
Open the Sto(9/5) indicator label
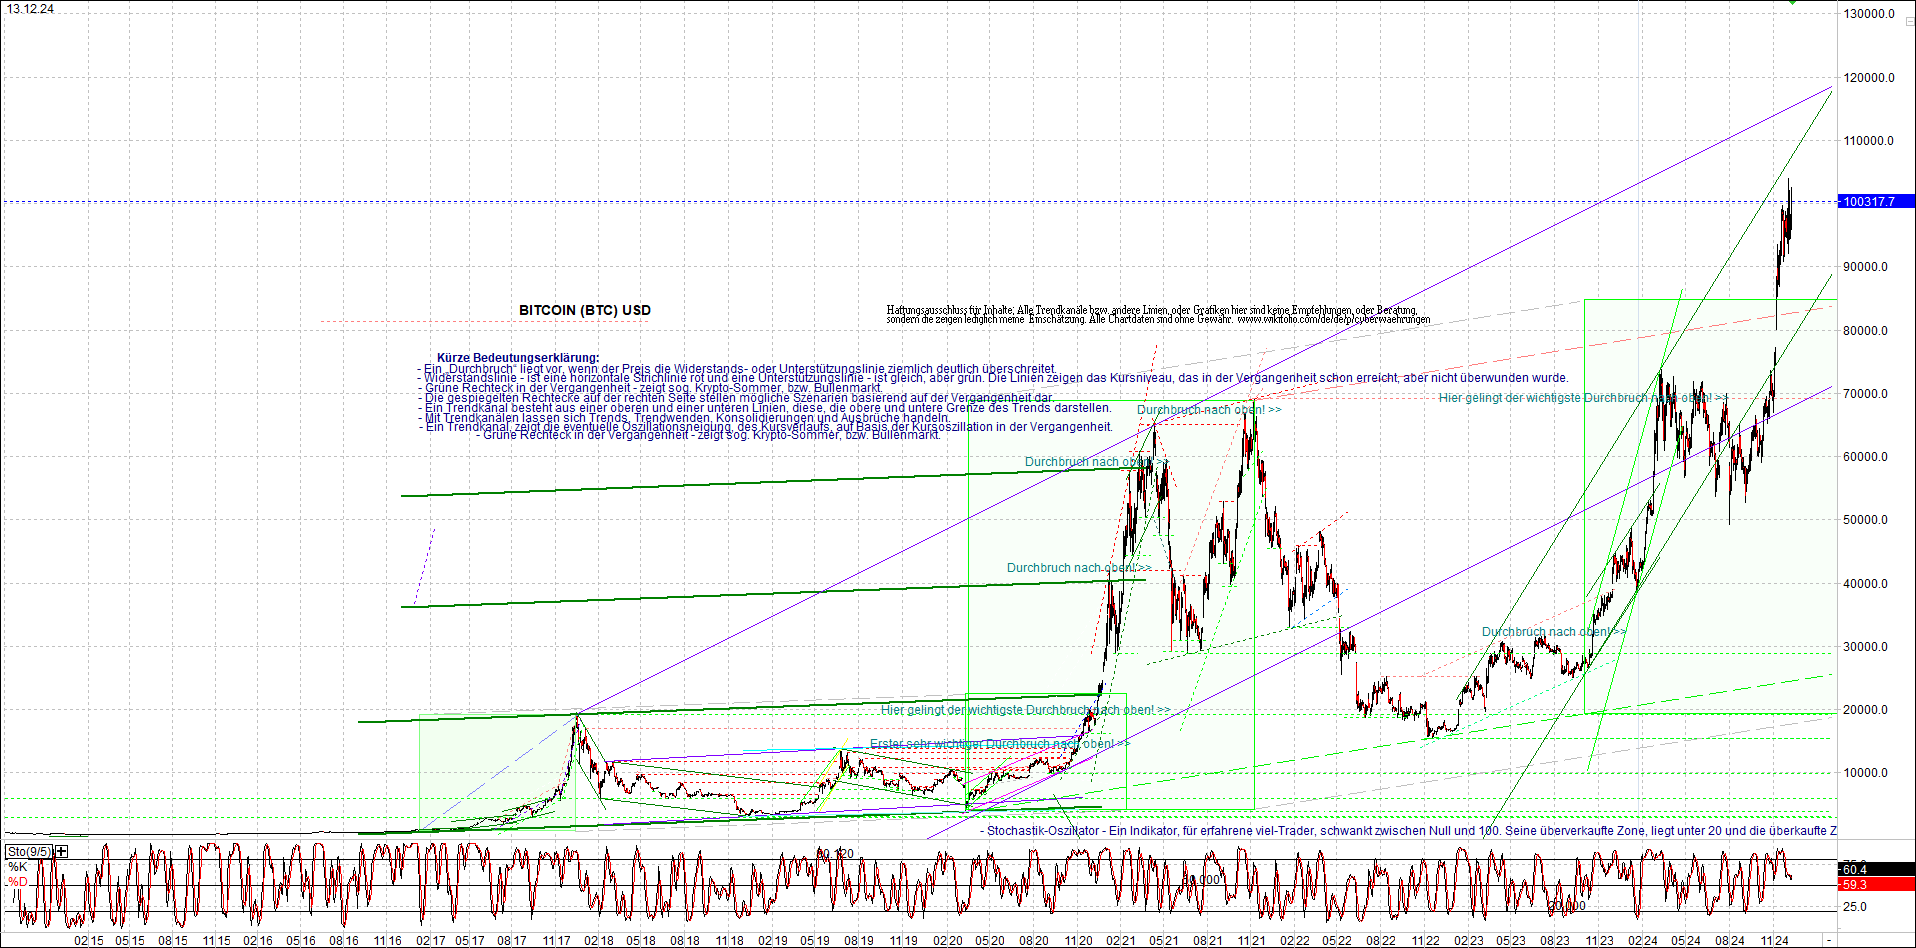pyautogui.click(x=30, y=851)
